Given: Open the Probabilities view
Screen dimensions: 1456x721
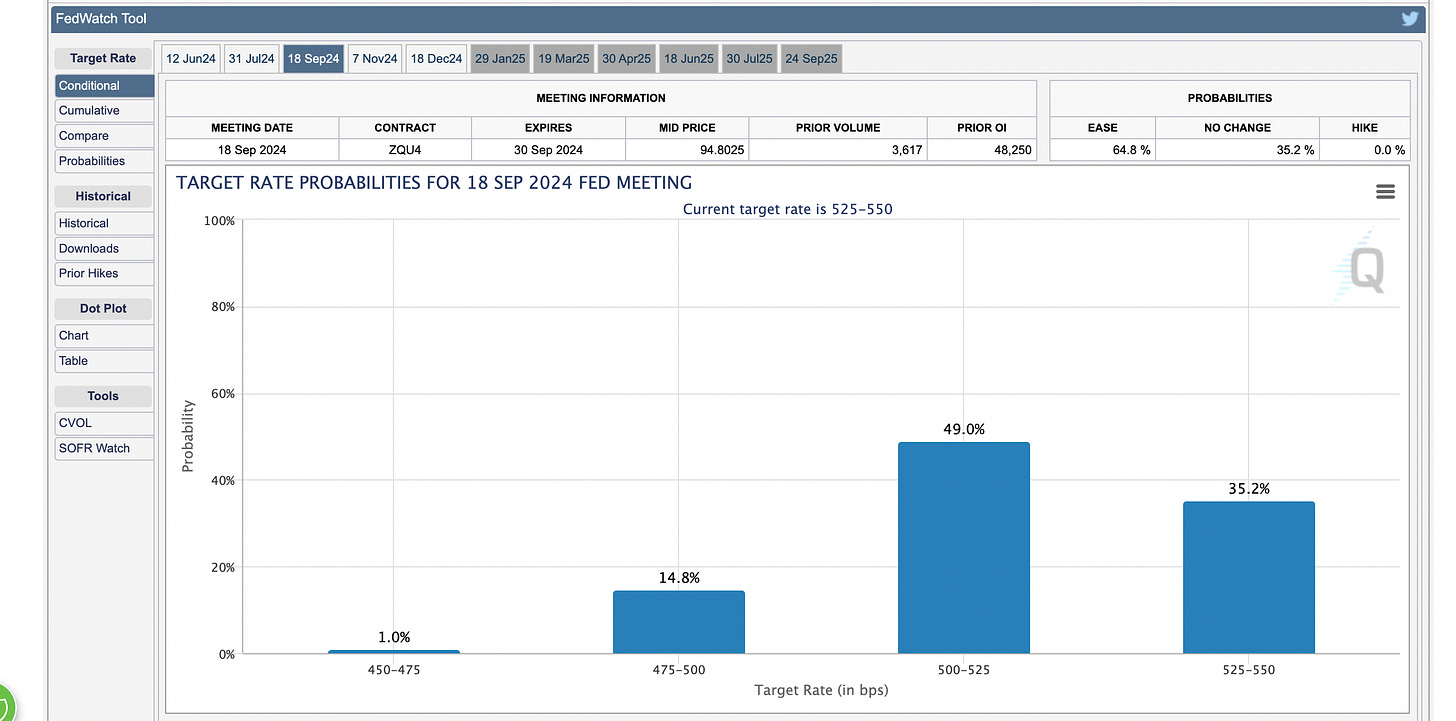Looking at the screenshot, I should pos(104,161).
